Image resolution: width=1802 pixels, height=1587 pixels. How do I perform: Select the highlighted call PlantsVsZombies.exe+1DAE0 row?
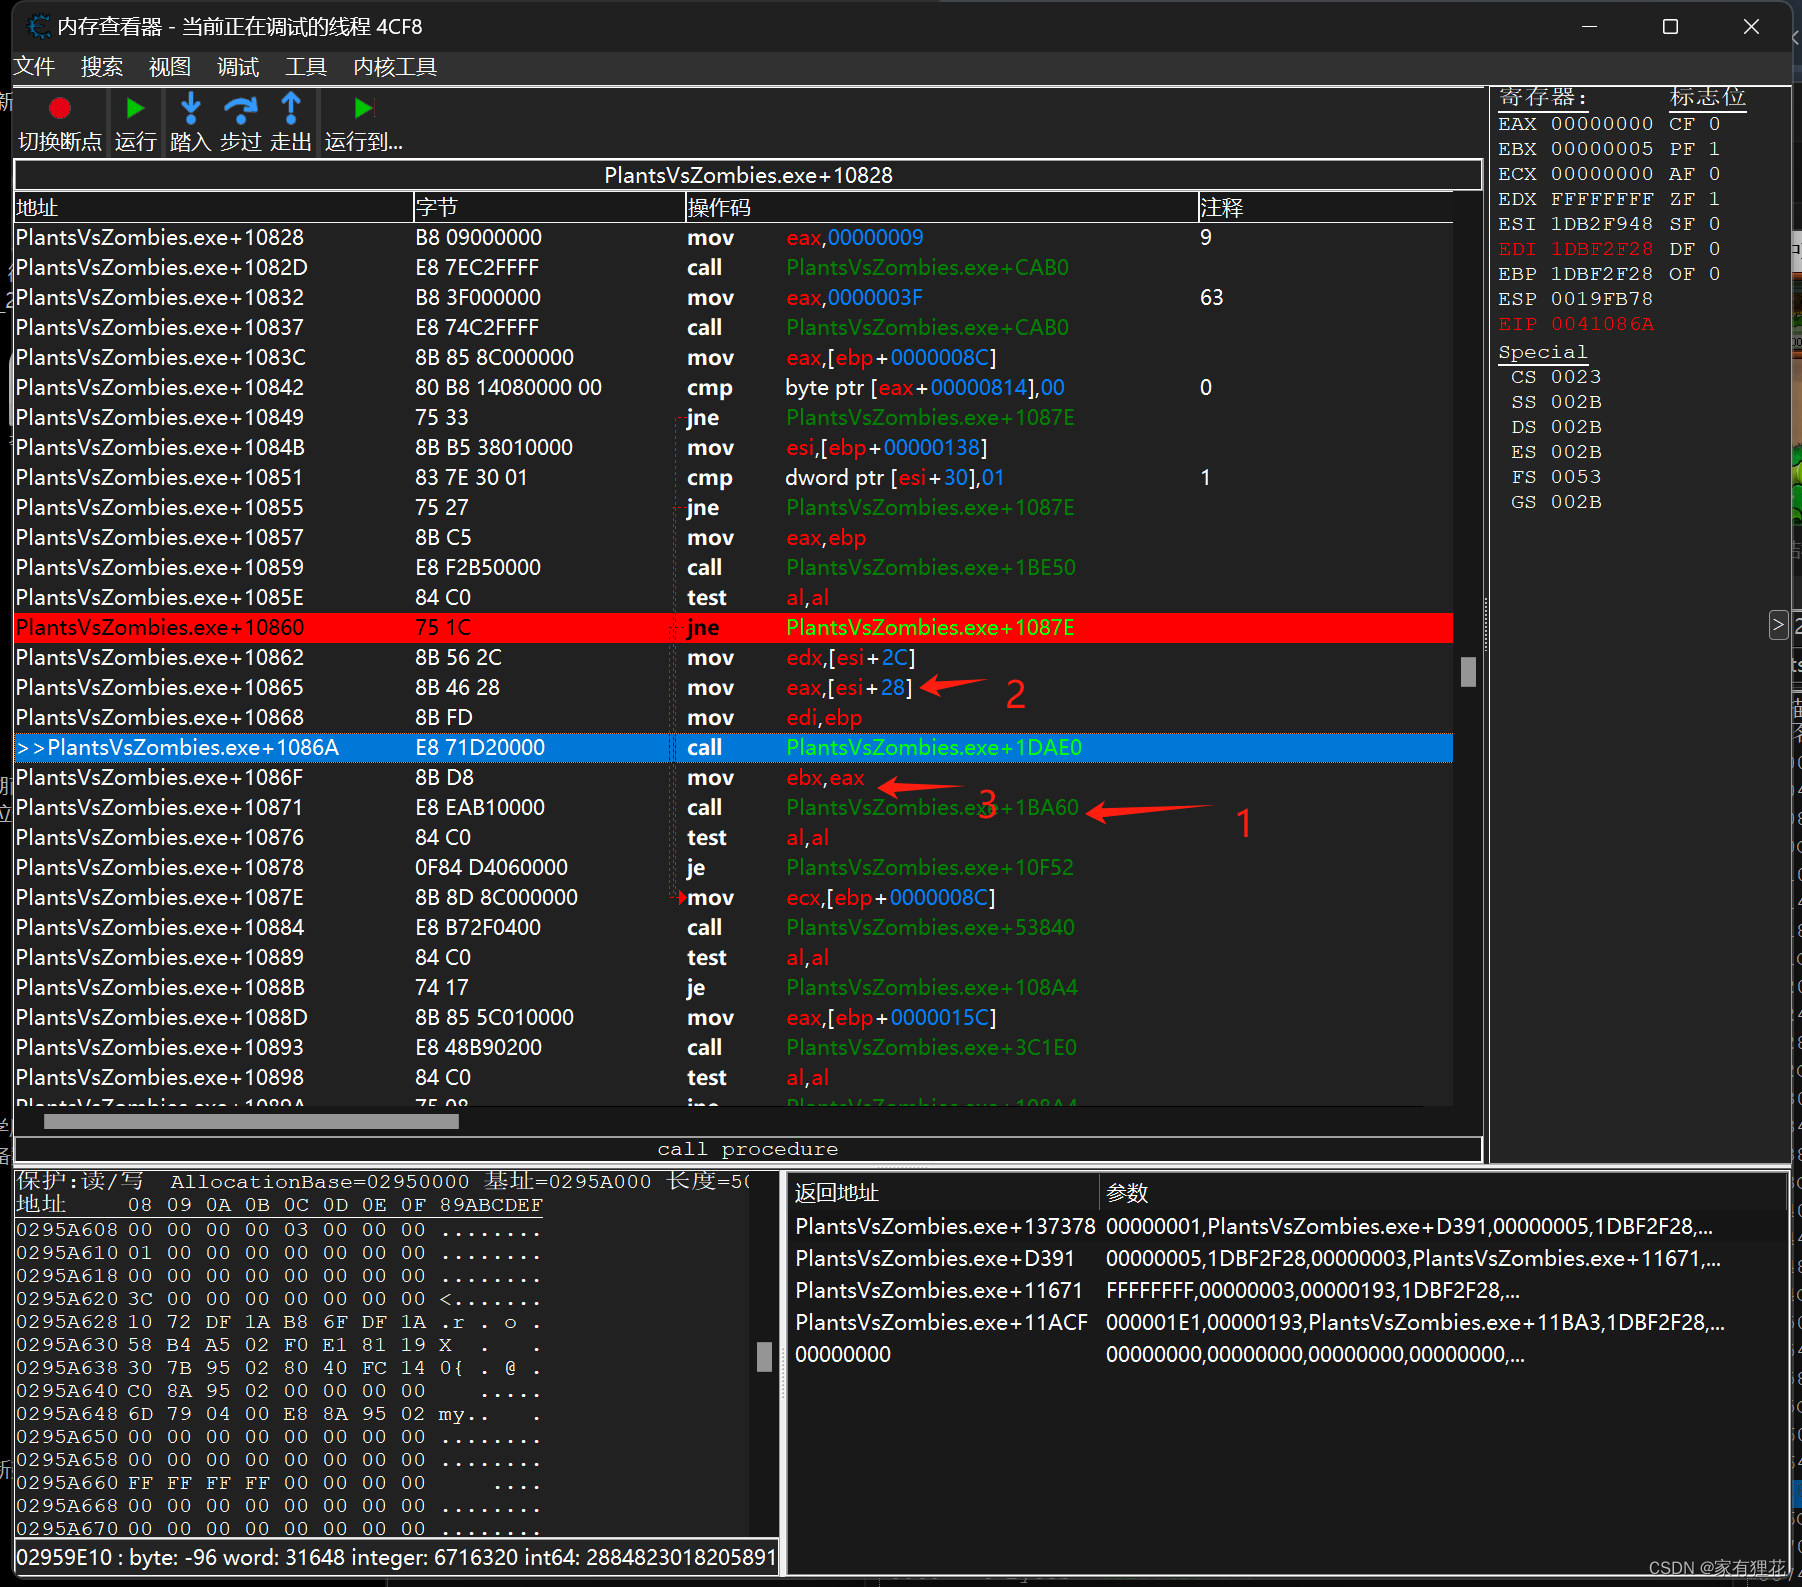733,748
